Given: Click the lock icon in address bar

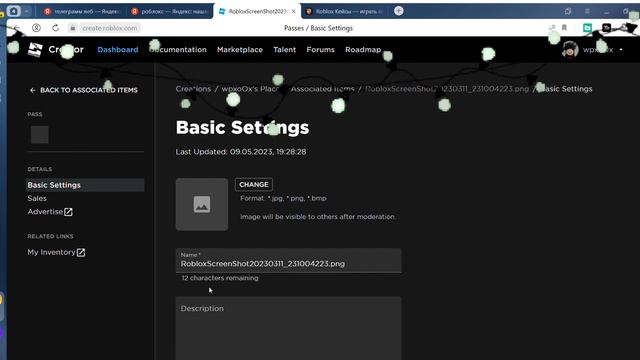Looking at the screenshot, I should (x=73, y=28).
